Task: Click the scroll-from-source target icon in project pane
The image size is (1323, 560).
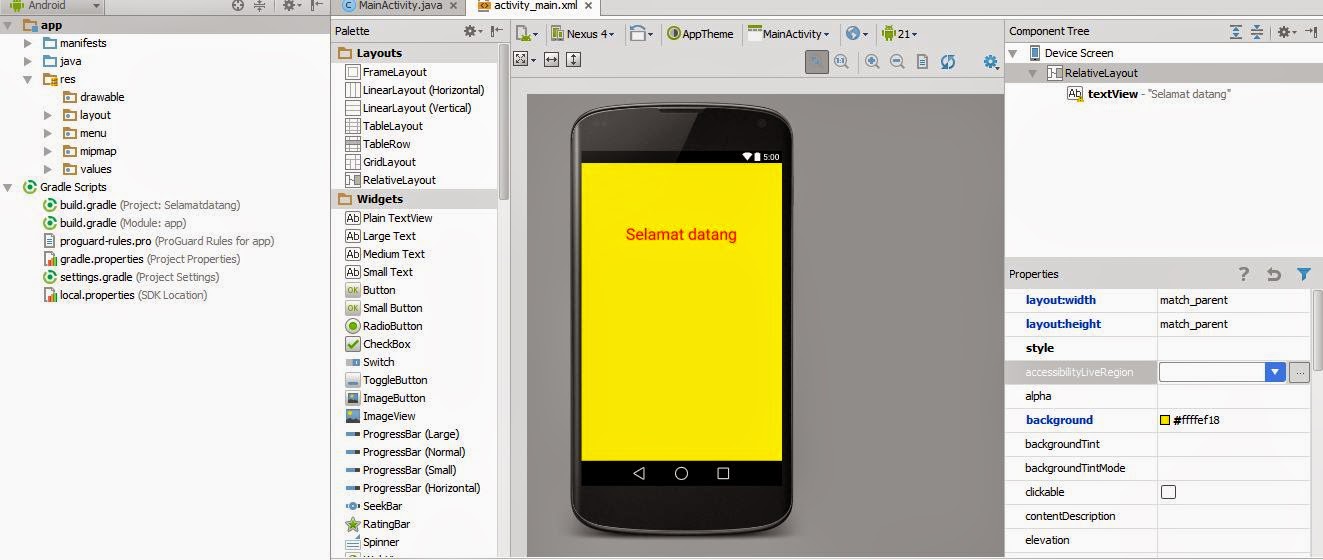Action: (x=238, y=6)
